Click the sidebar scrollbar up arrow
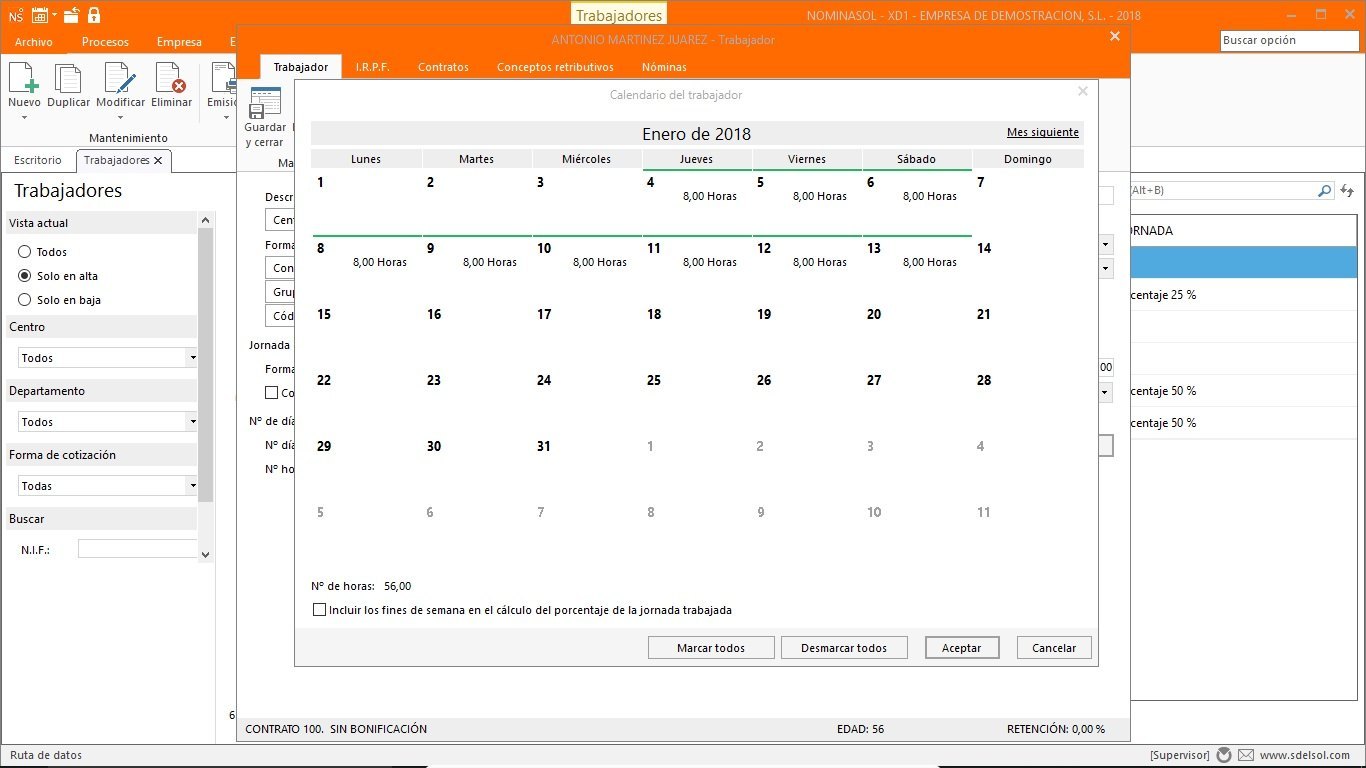The width and height of the screenshot is (1366, 768). pyautogui.click(x=205, y=220)
